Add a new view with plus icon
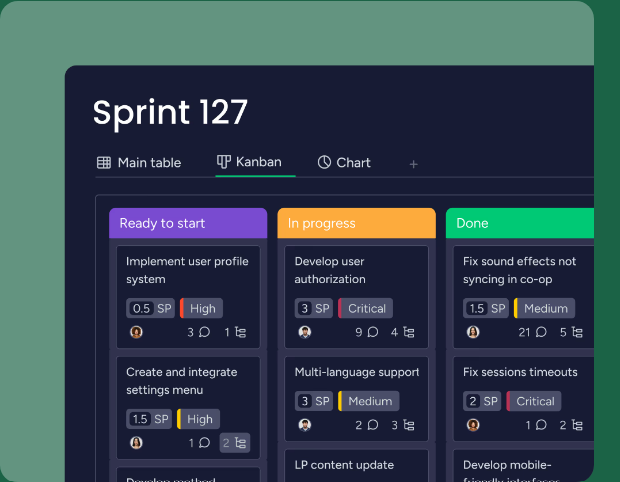620x482 pixels. click(x=413, y=164)
